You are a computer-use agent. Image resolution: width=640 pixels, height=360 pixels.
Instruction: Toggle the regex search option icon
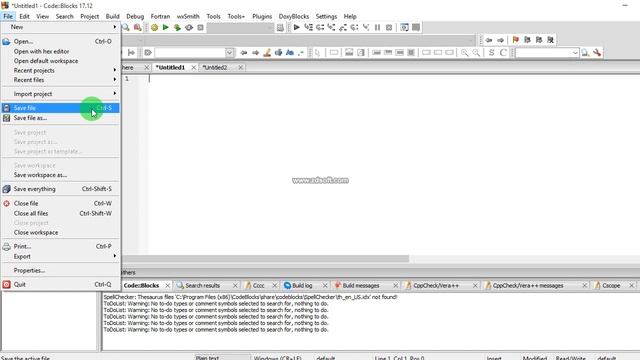(301, 53)
